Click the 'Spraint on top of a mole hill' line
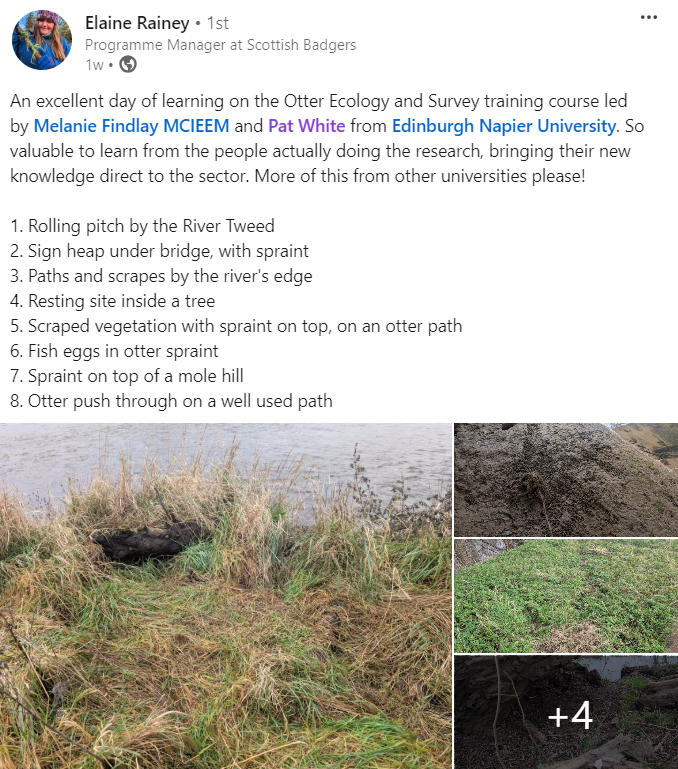 [127, 376]
